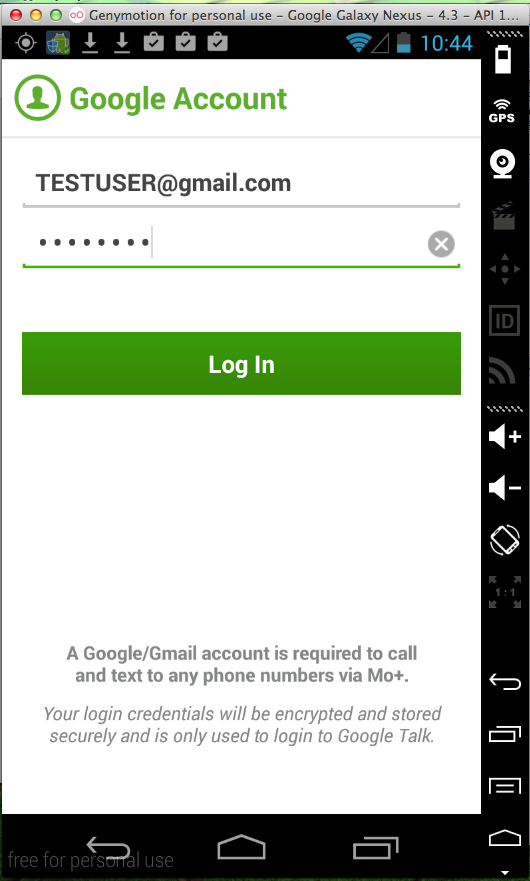Click the sidebar Home button
The width and height of the screenshot is (530, 881).
point(505,838)
